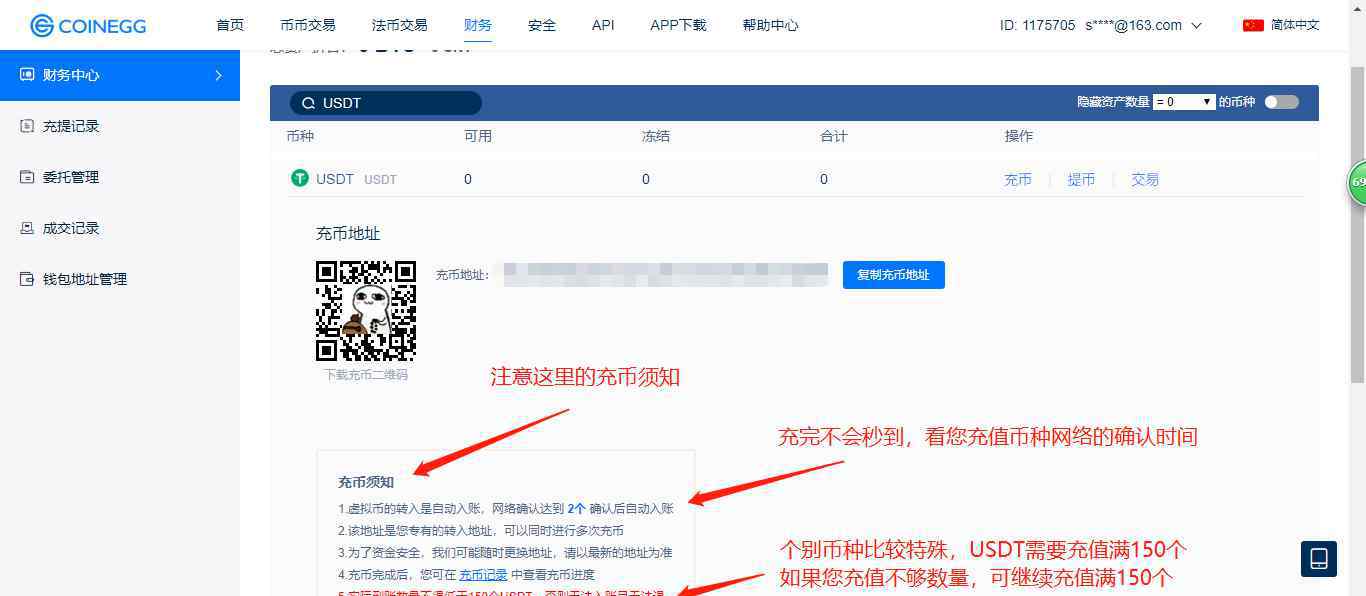Click the blurred deposit address text

666,274
